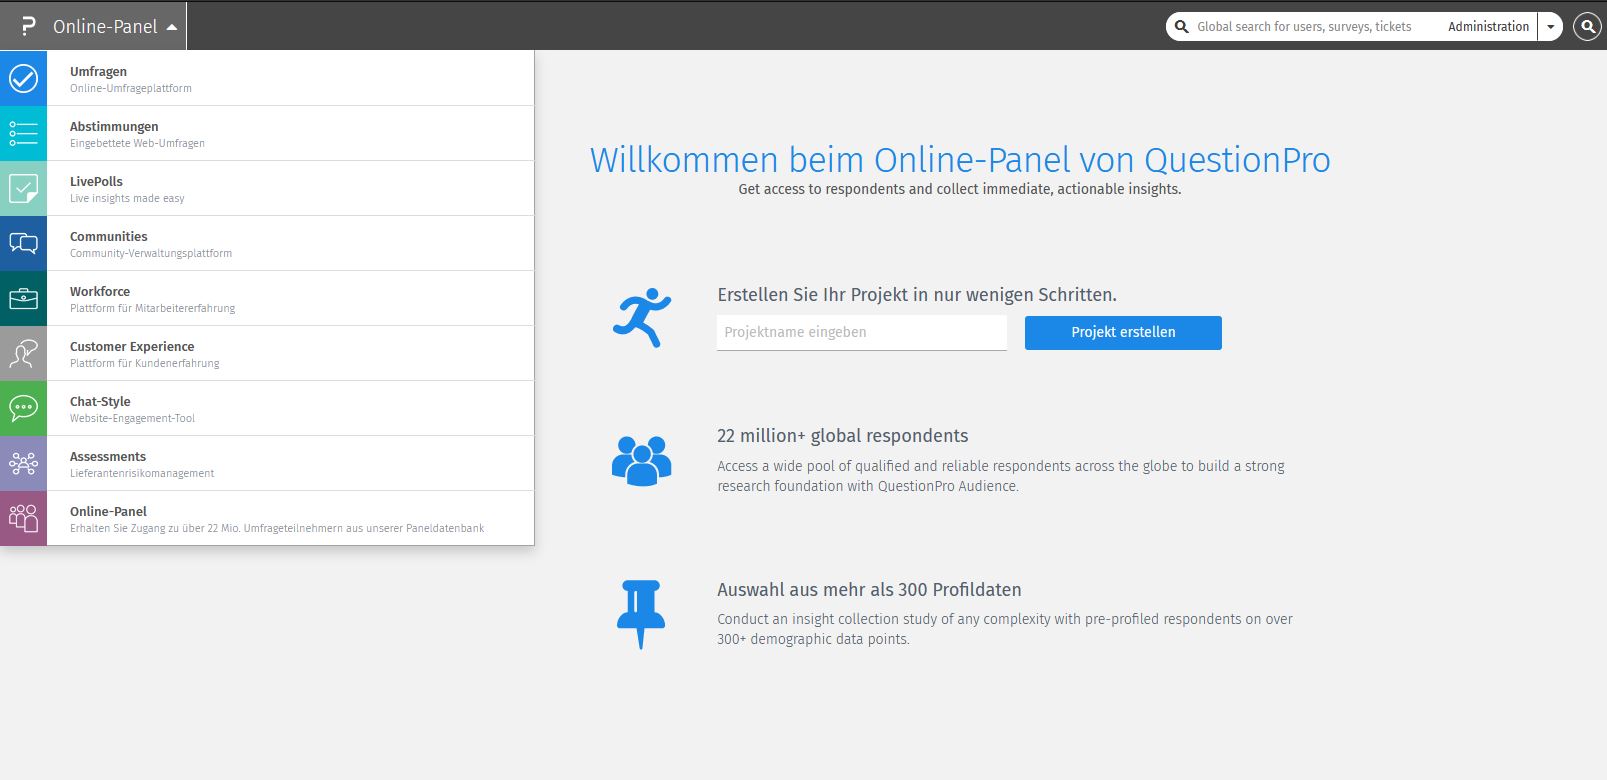The image size is (1607, 780).
Task: Click the QuestionPro logo icon
Action: point(28,27)
